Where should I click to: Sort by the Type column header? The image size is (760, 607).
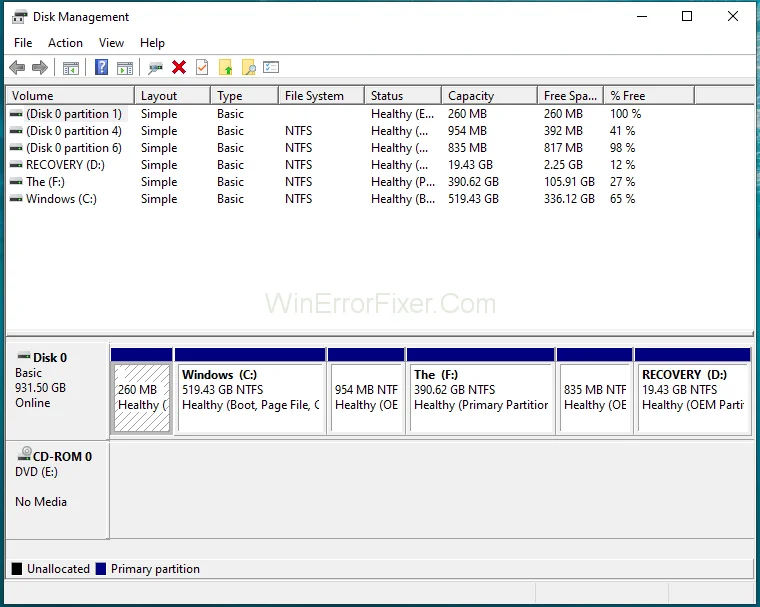pyautogui.click(x=245, y=96)
